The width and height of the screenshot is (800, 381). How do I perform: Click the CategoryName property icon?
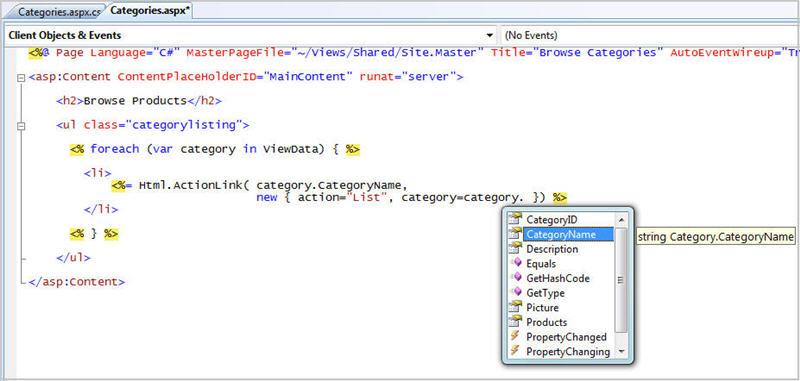[516, 234]
